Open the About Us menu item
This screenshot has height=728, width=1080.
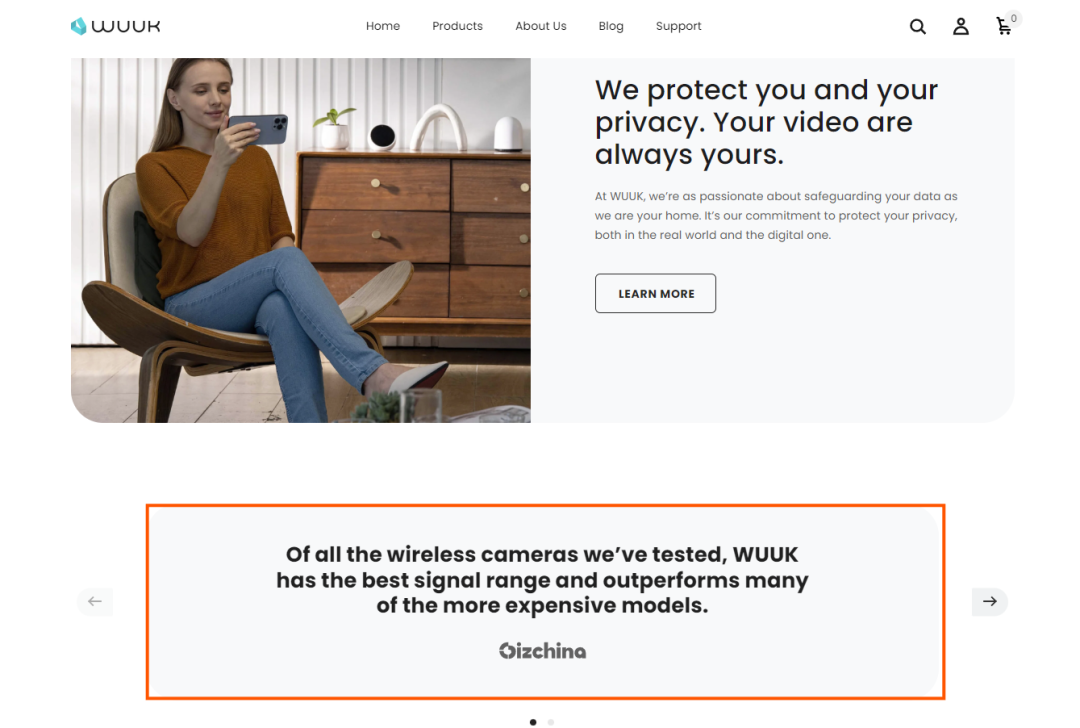[541, 26]
